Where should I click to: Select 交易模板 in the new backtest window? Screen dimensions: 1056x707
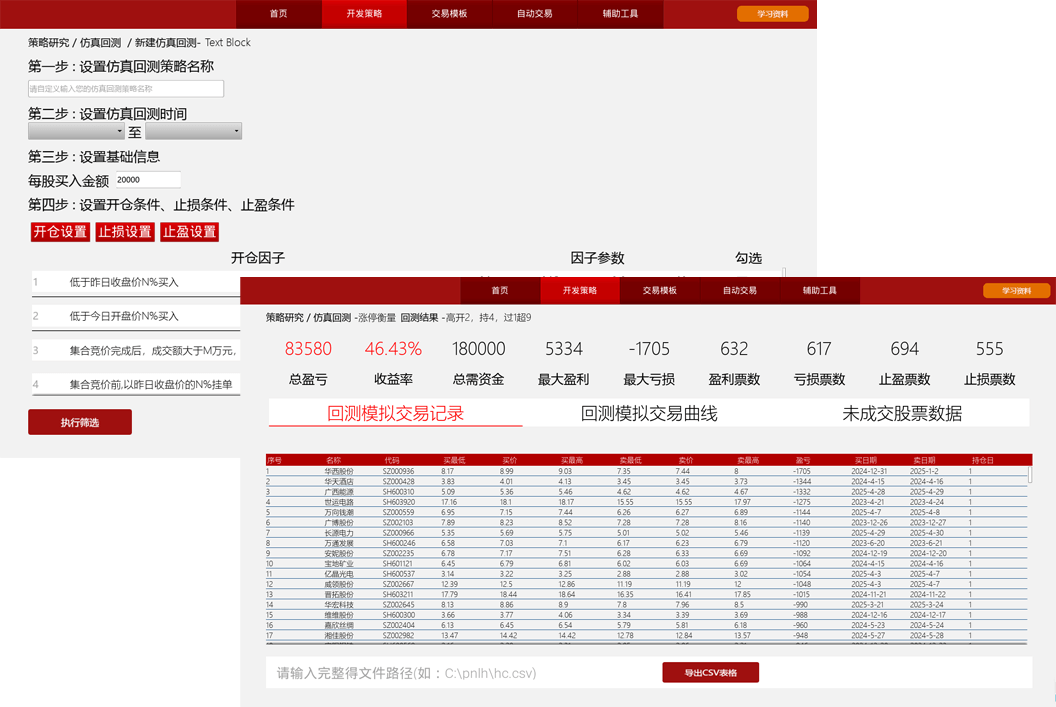pyautogui.click(x=450, y=14)
